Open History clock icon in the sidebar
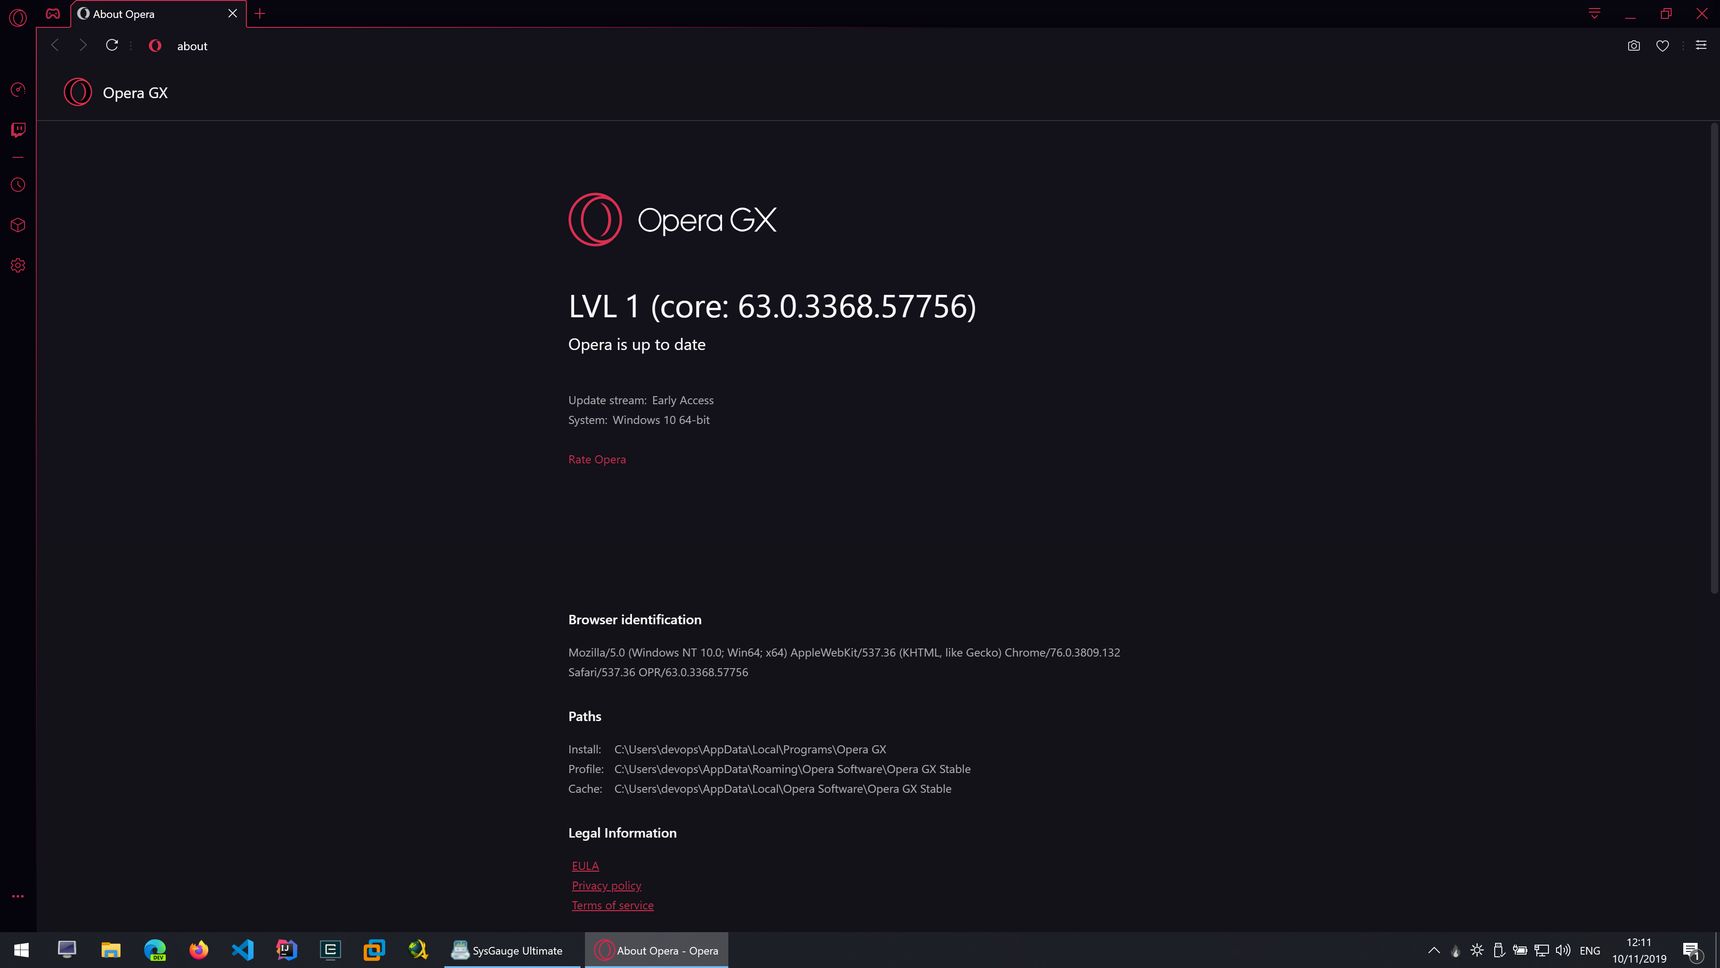1720x968 pixels. click(18, 185)
